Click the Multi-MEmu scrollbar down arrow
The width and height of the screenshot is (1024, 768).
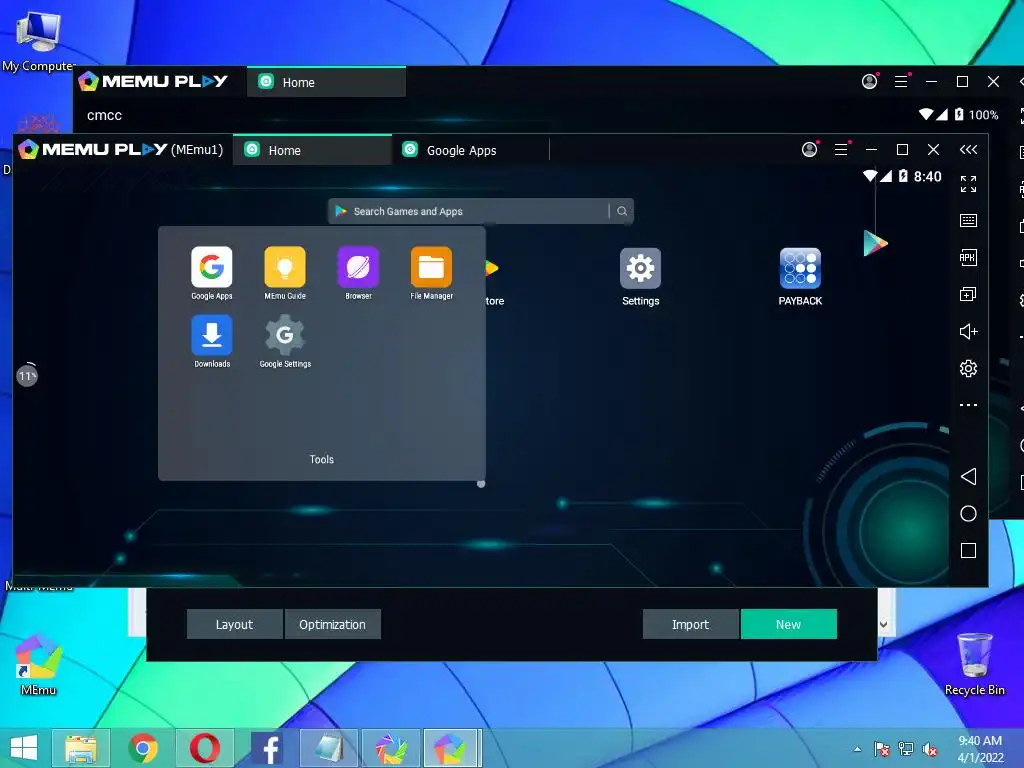(x=883, y=624)
